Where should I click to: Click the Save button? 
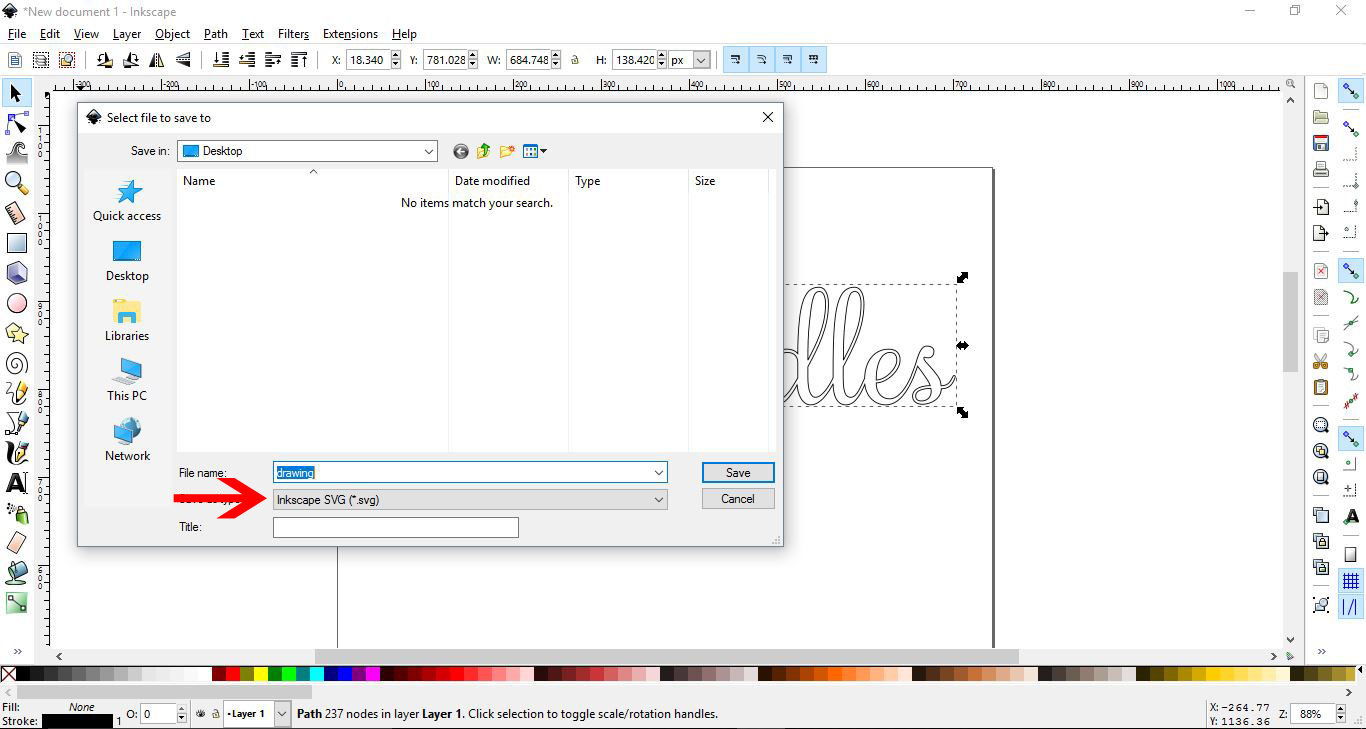point(738,473)
